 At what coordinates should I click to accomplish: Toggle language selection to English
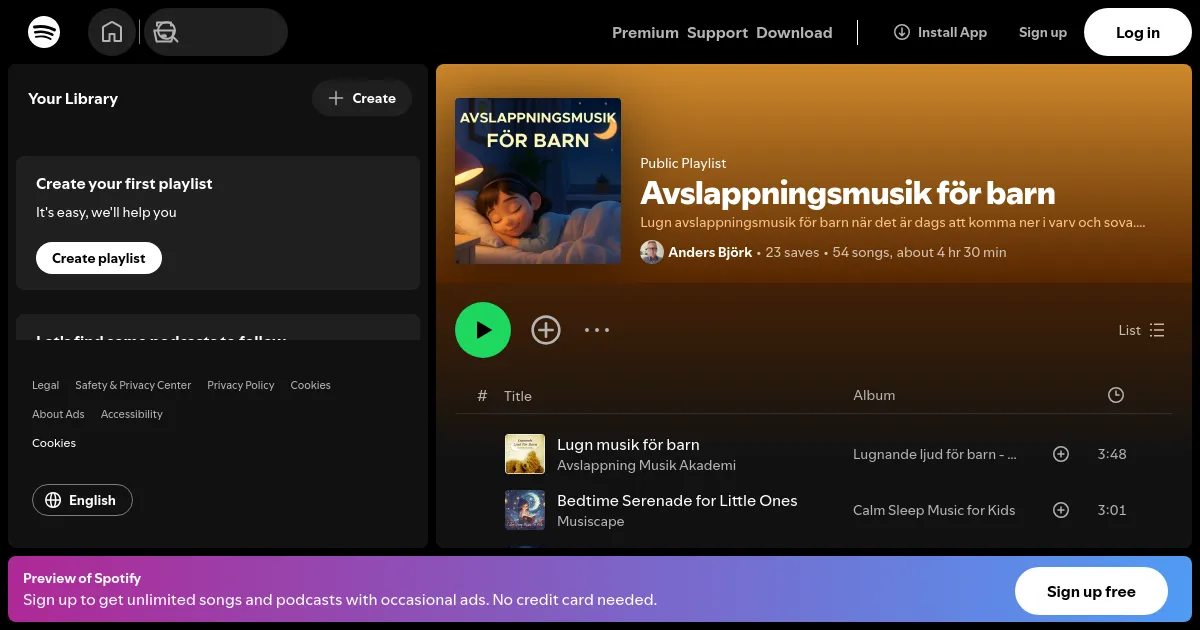82,500
